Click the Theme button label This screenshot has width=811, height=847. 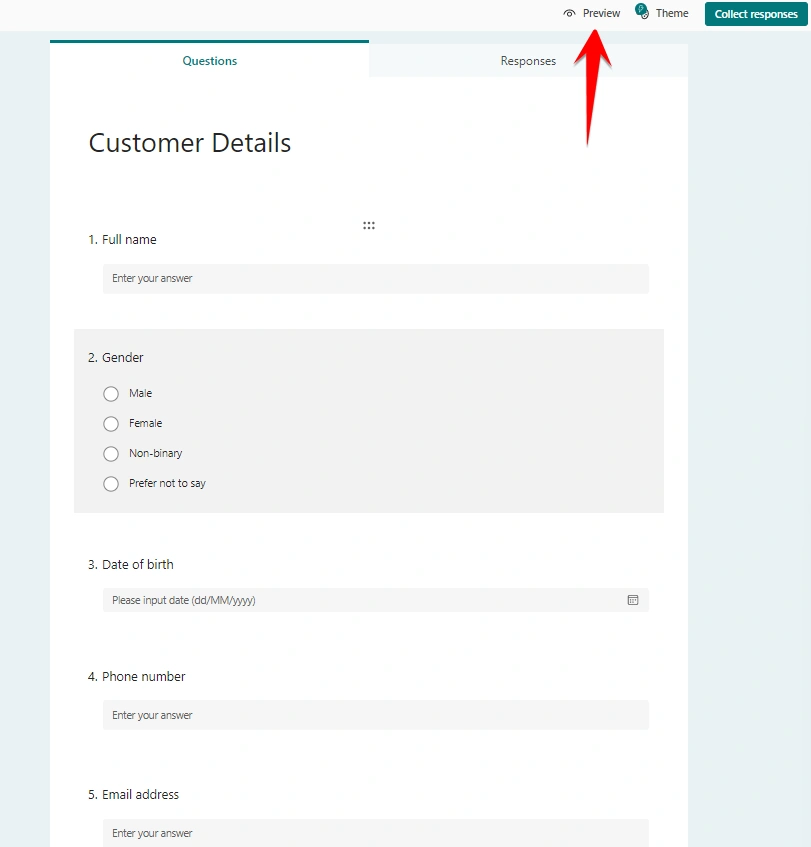[672, 14]
